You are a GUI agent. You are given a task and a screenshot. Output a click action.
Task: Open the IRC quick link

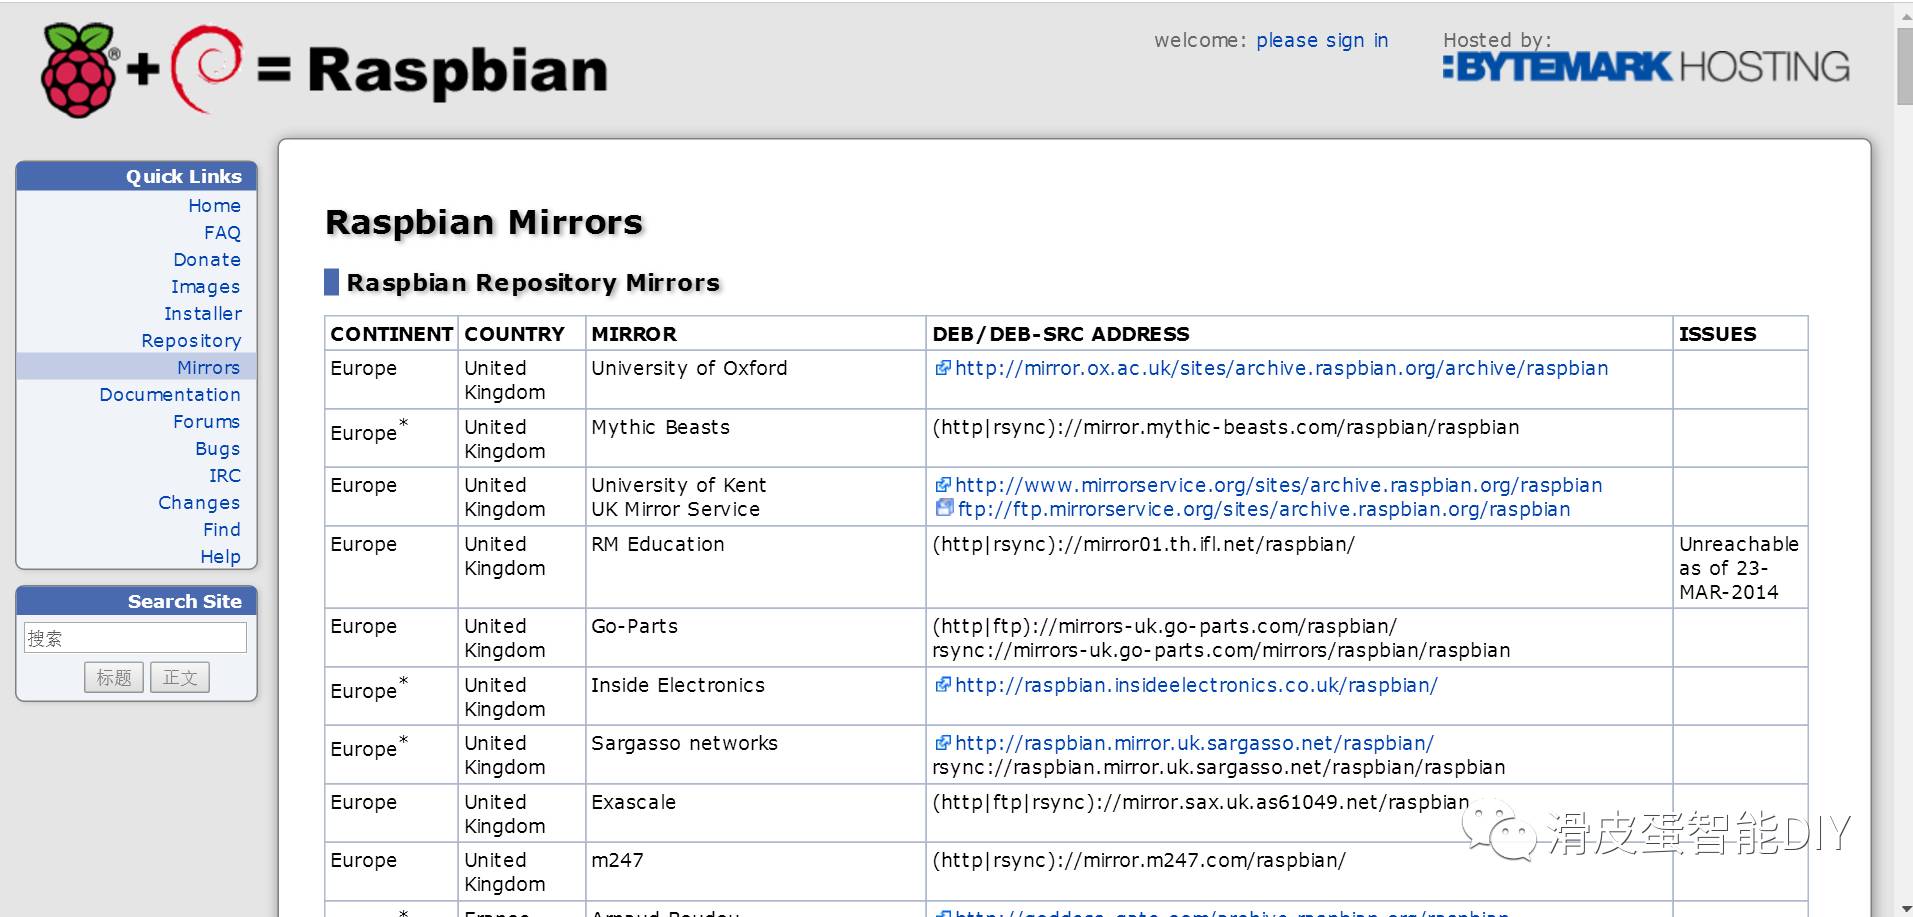coord(225,475)
